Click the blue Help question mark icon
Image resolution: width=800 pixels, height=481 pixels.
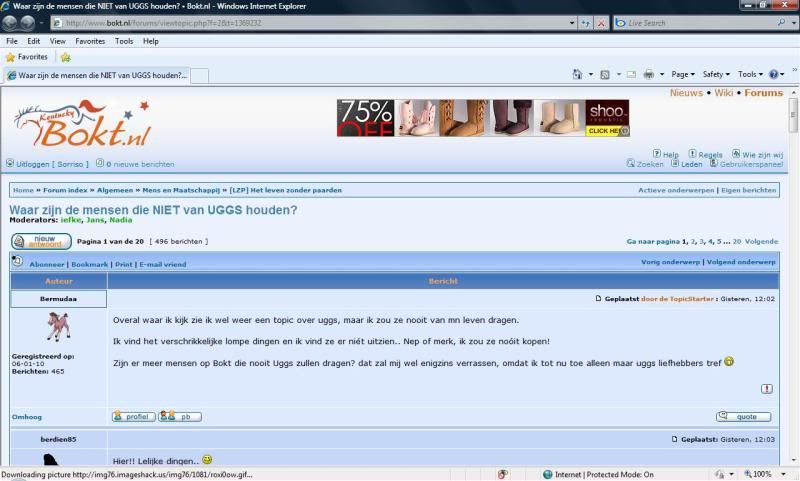(773, 74)
